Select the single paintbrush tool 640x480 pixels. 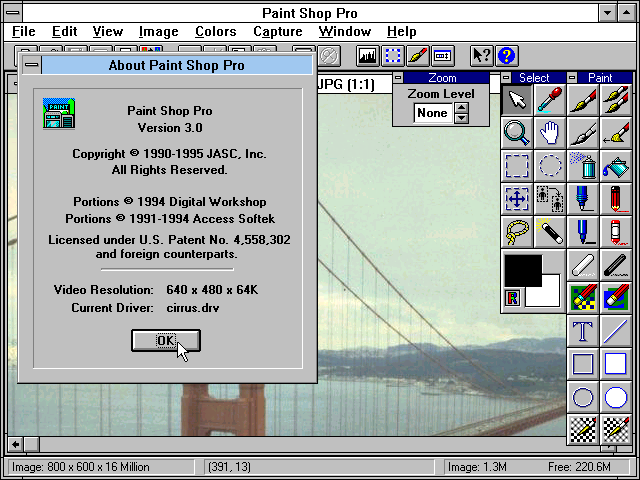[583, 100]
